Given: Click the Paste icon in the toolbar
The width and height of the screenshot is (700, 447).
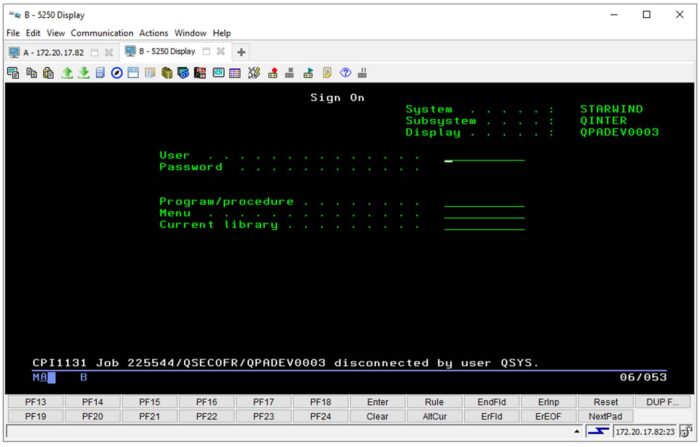Looking at the screenshot, I should tap(48, 72).
